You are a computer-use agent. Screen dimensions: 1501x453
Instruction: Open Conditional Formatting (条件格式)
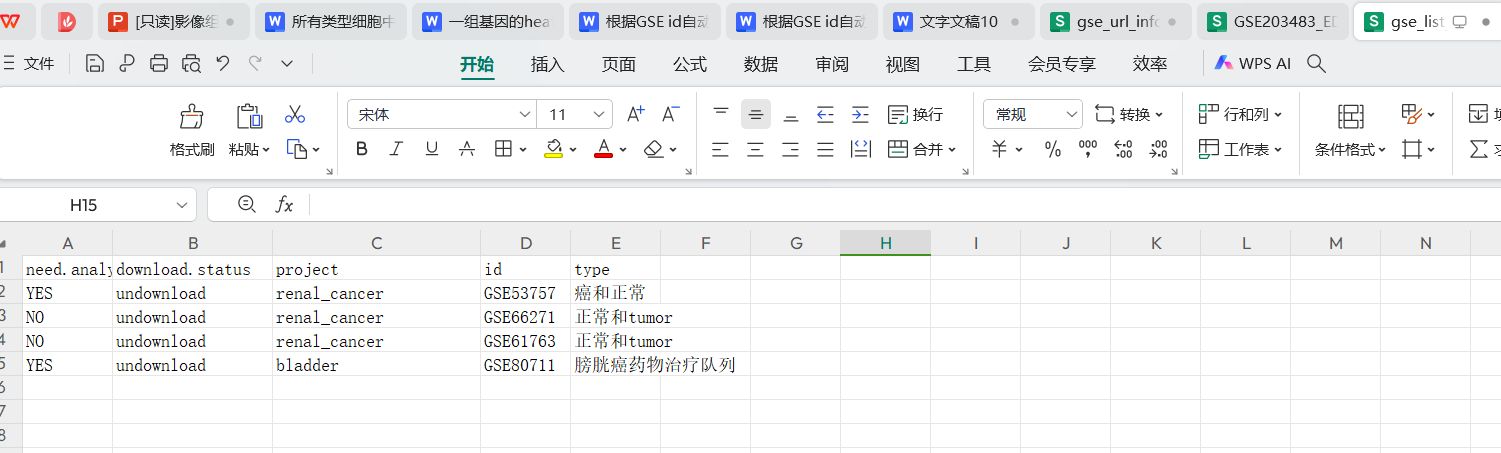[1350, 131]
